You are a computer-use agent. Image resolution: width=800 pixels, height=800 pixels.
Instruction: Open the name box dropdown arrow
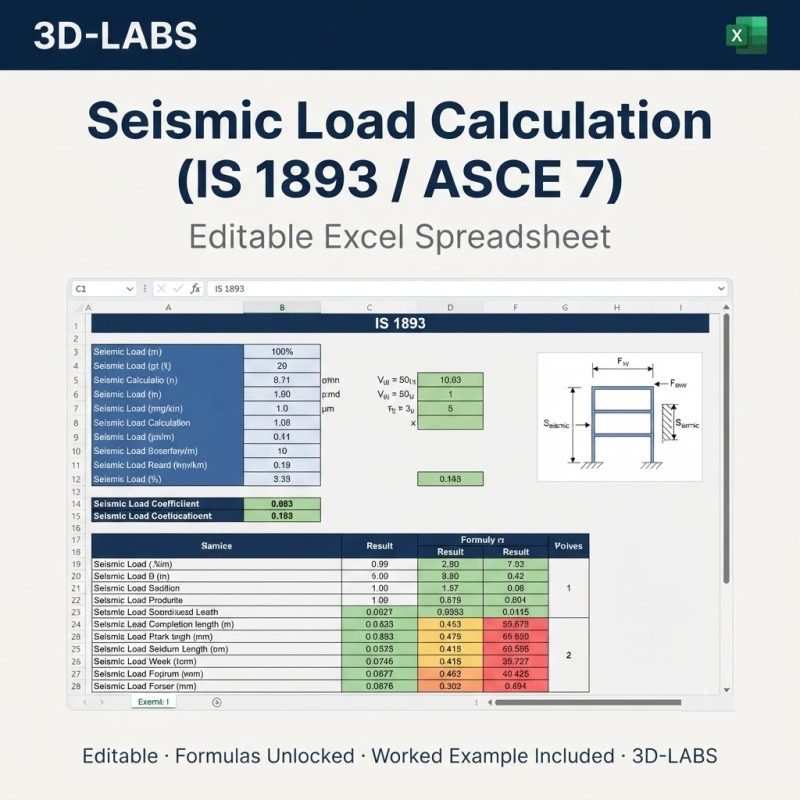pyautogui.click(x=130, y=289)
